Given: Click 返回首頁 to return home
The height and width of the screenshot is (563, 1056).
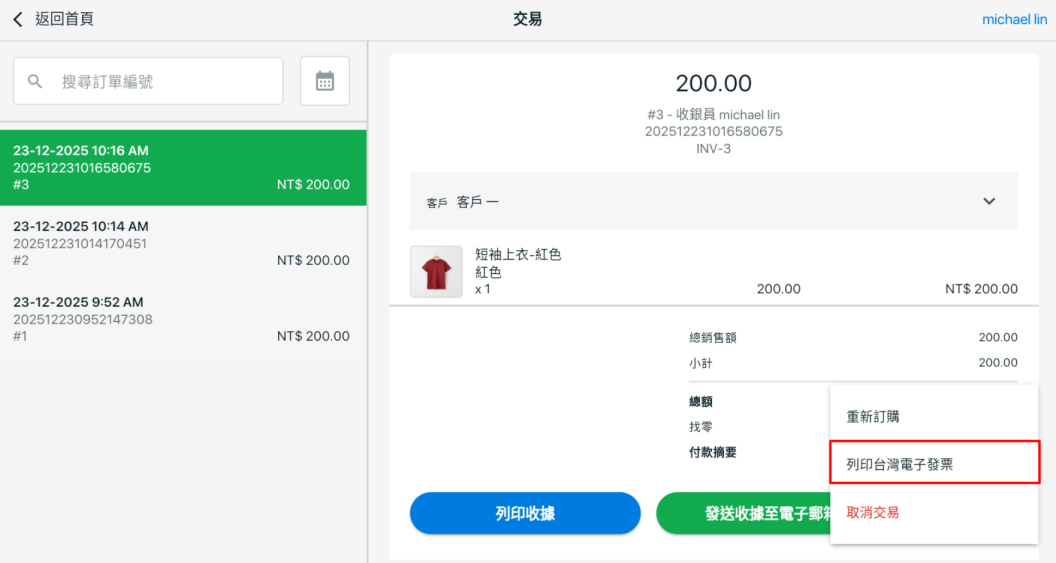Looking at the screenshot, I should (x=64, y=19).
